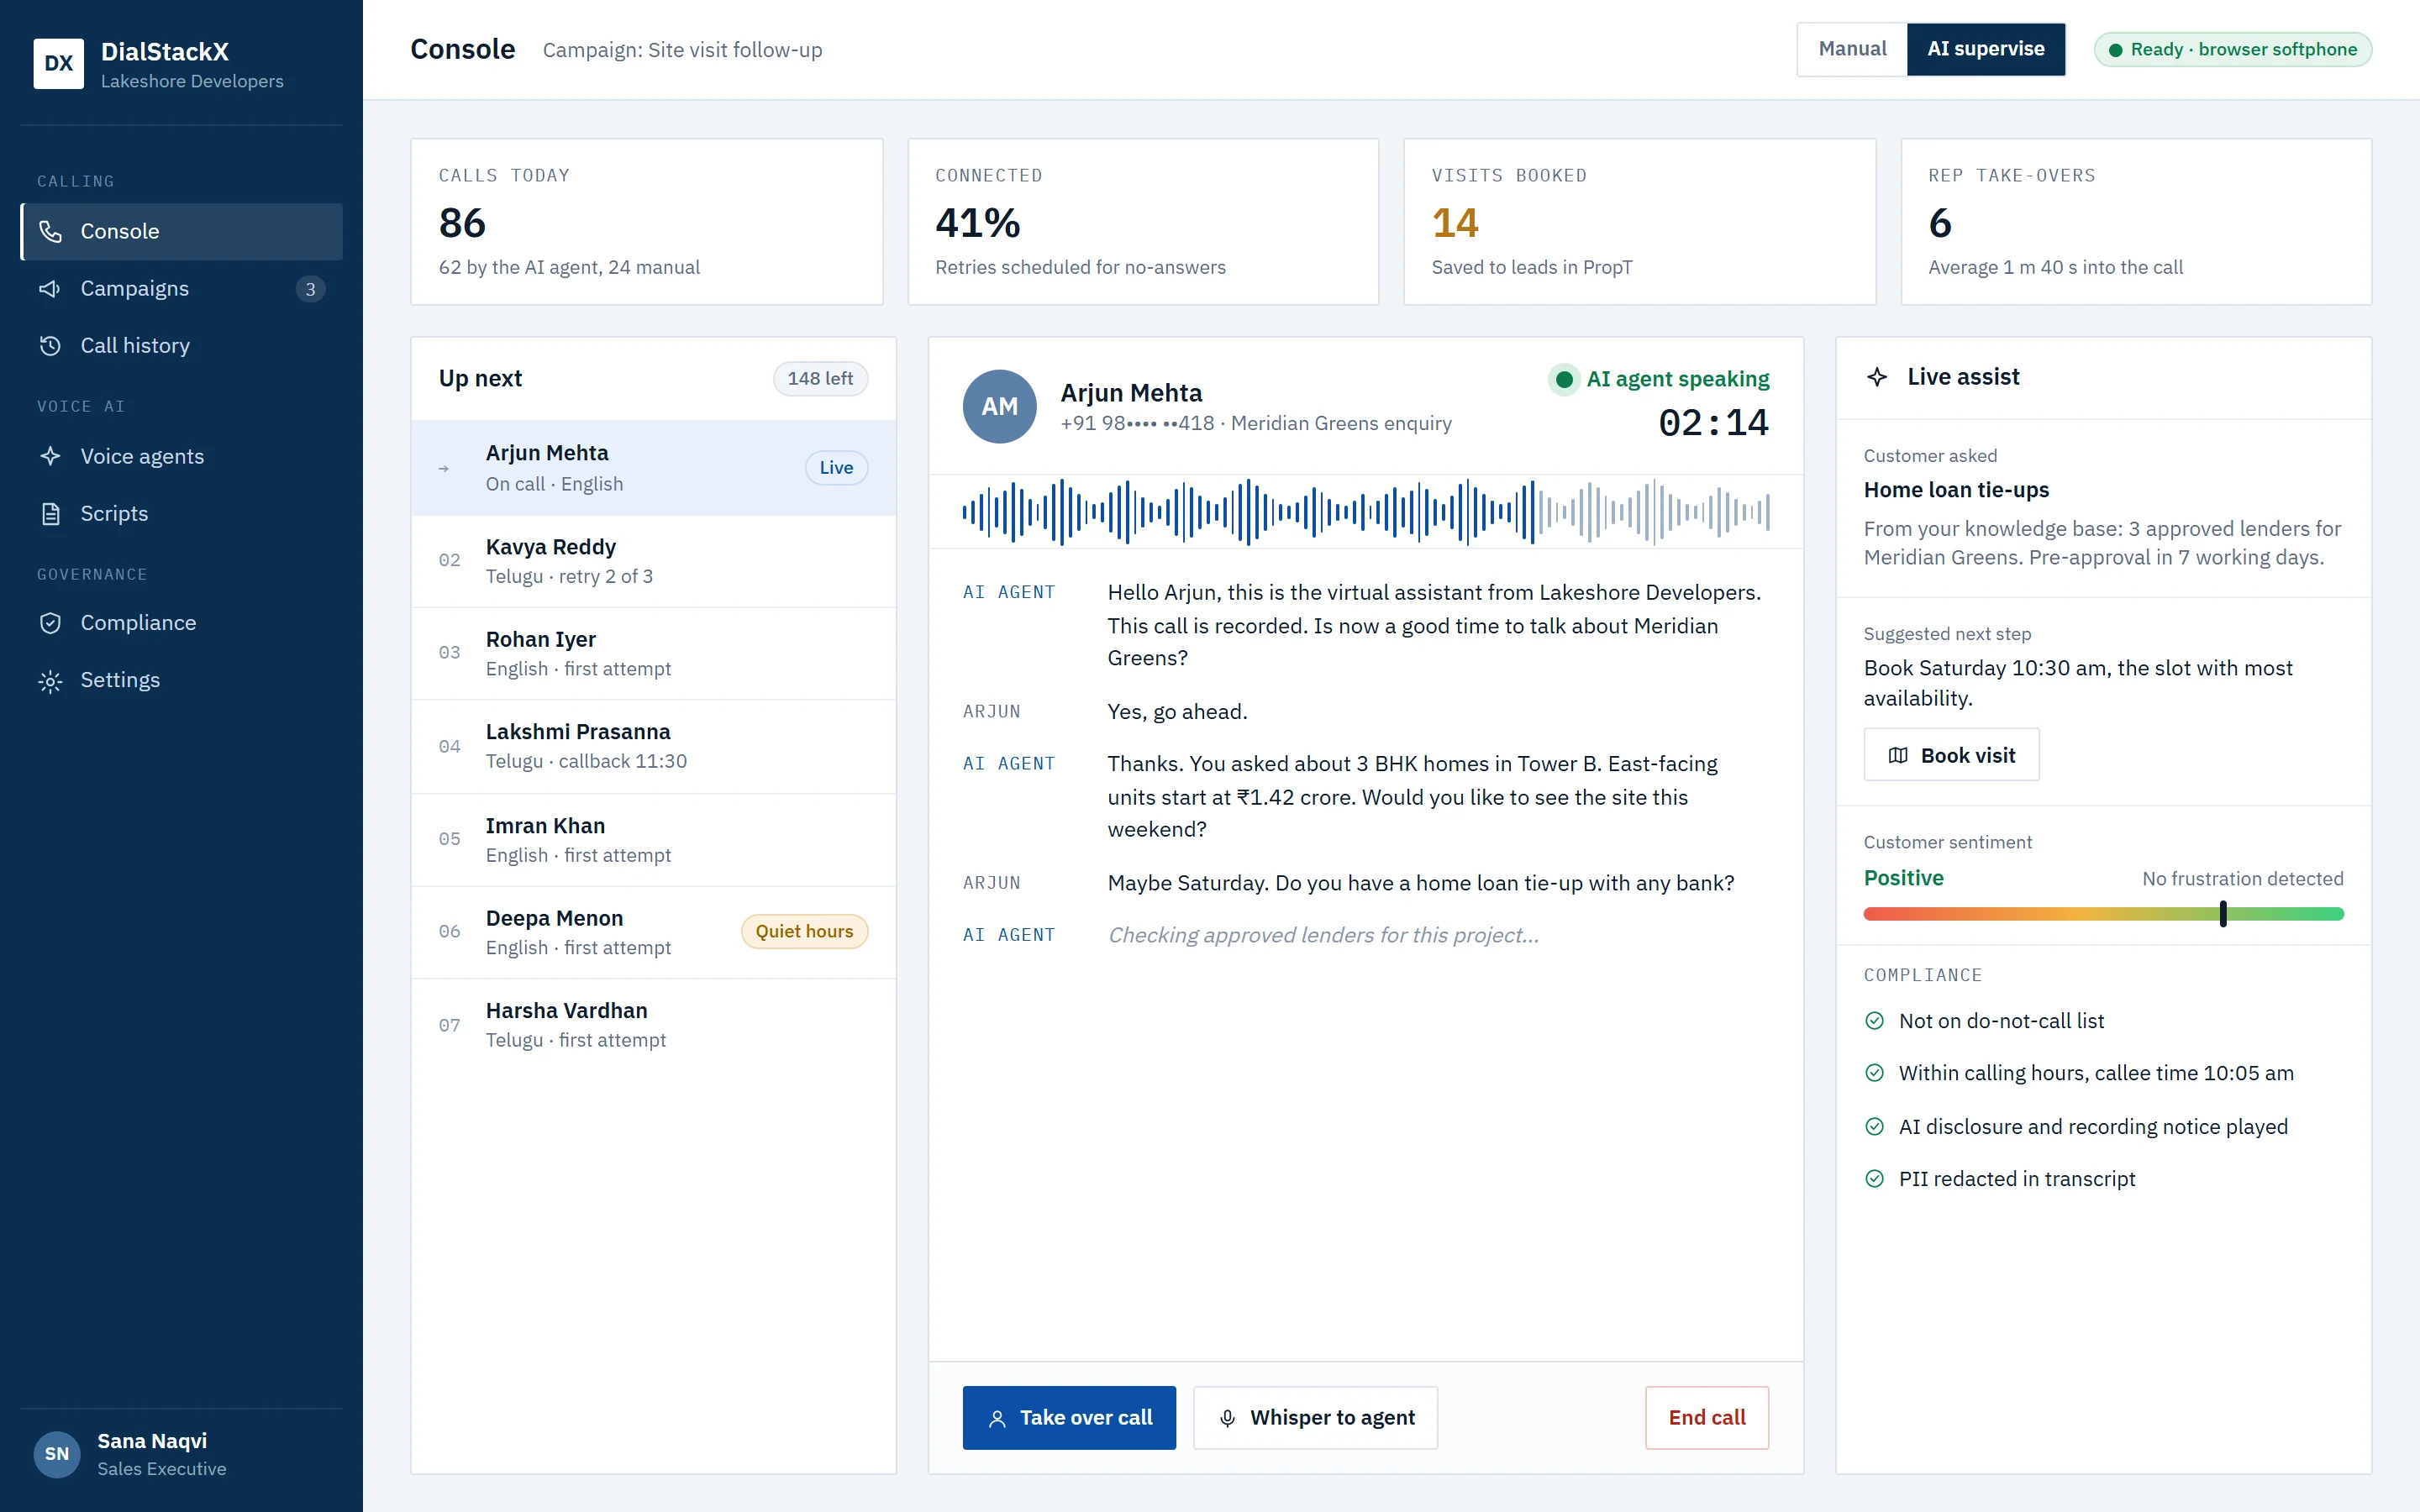The image size is (2420, 1512).
Task: Open Campaigns in the sidebar
Action: [x=182, y=289]
